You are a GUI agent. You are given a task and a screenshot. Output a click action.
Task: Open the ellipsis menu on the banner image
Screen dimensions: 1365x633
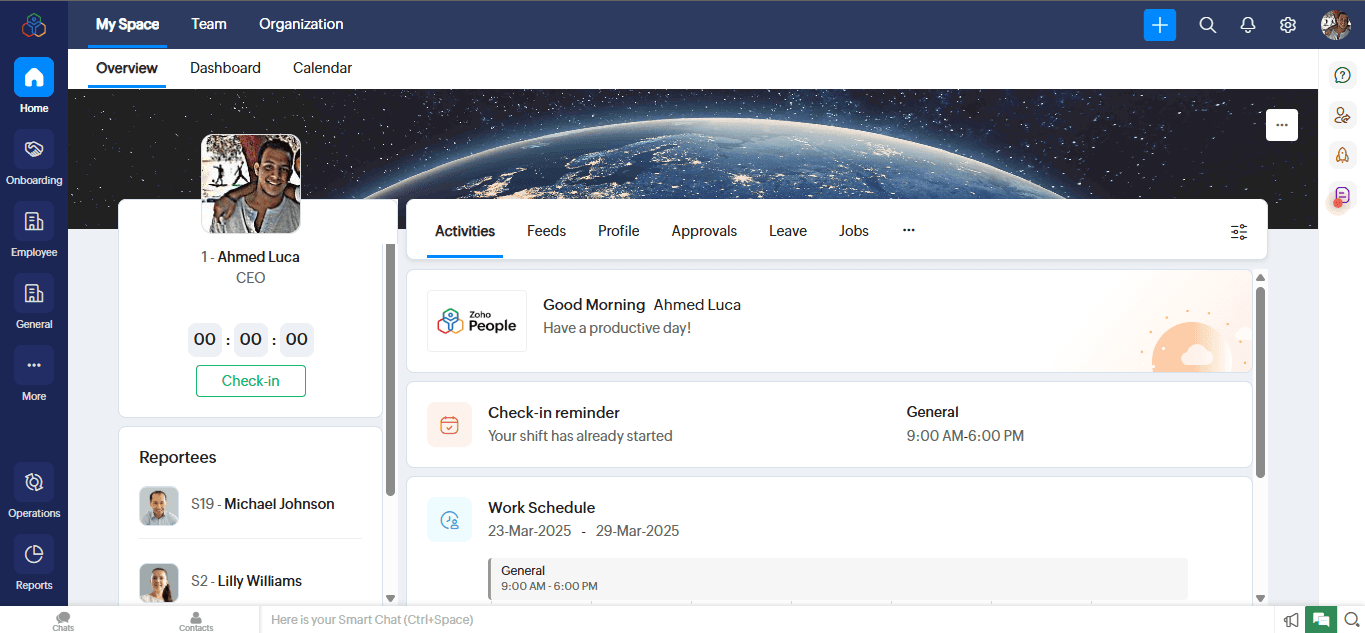click(1281, 124)
